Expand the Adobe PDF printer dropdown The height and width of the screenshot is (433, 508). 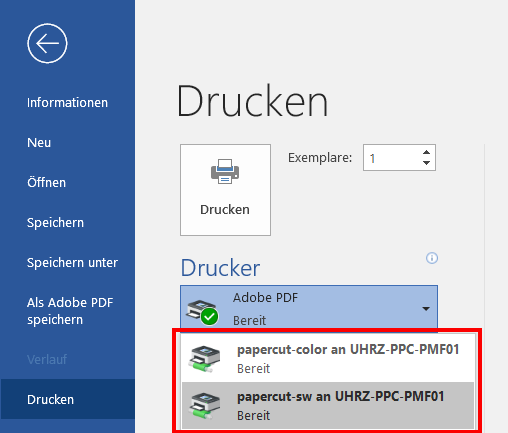(x=309, y=308)
